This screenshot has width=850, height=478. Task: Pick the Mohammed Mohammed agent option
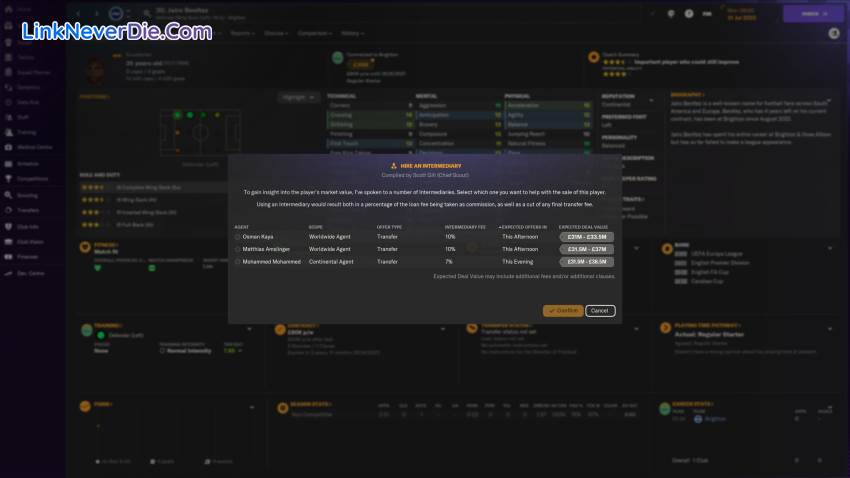238,261
